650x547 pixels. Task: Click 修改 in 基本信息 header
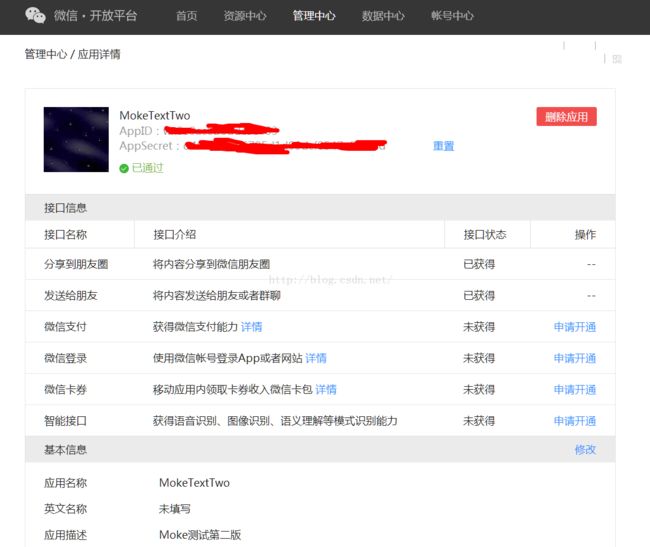point(585,450)
